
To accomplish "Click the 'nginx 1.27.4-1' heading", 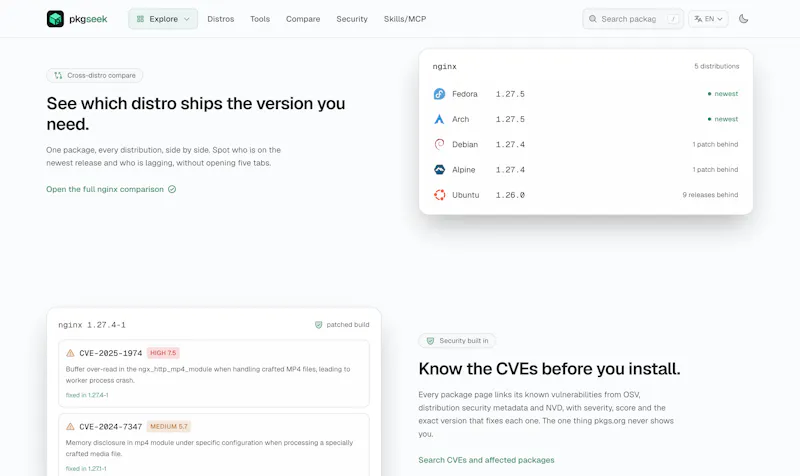I will [92, 324].
